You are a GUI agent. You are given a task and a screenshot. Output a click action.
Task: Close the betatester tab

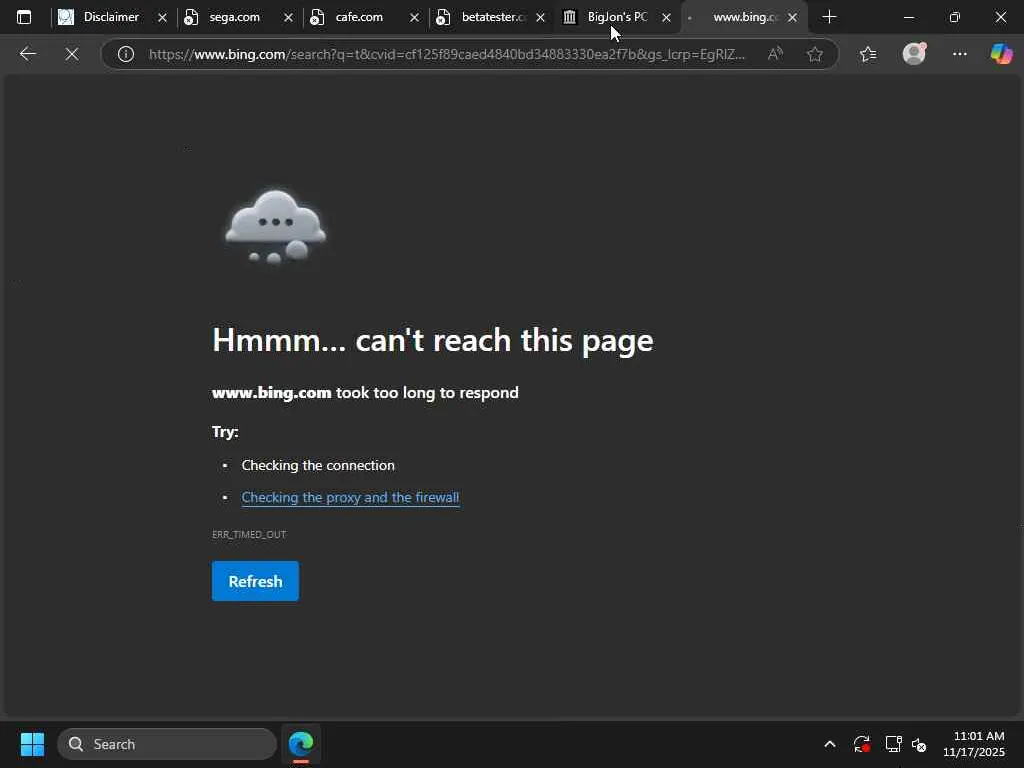coord(540,18)
